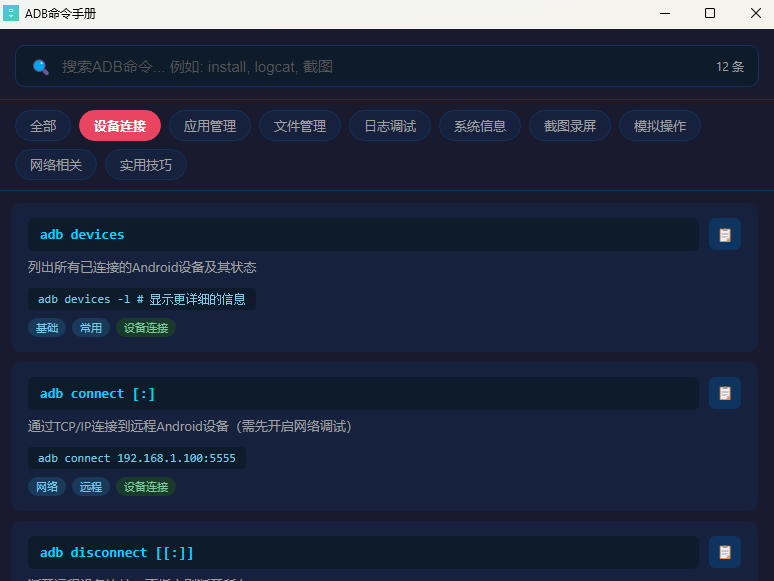Click the example adb devices -l line
774x581 pixels.
pos(142,299)
